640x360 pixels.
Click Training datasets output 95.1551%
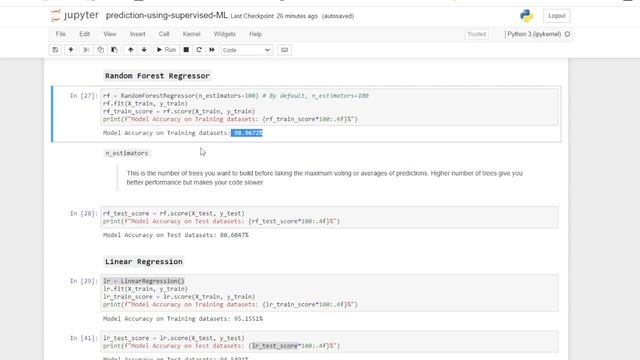pos(248,319)
